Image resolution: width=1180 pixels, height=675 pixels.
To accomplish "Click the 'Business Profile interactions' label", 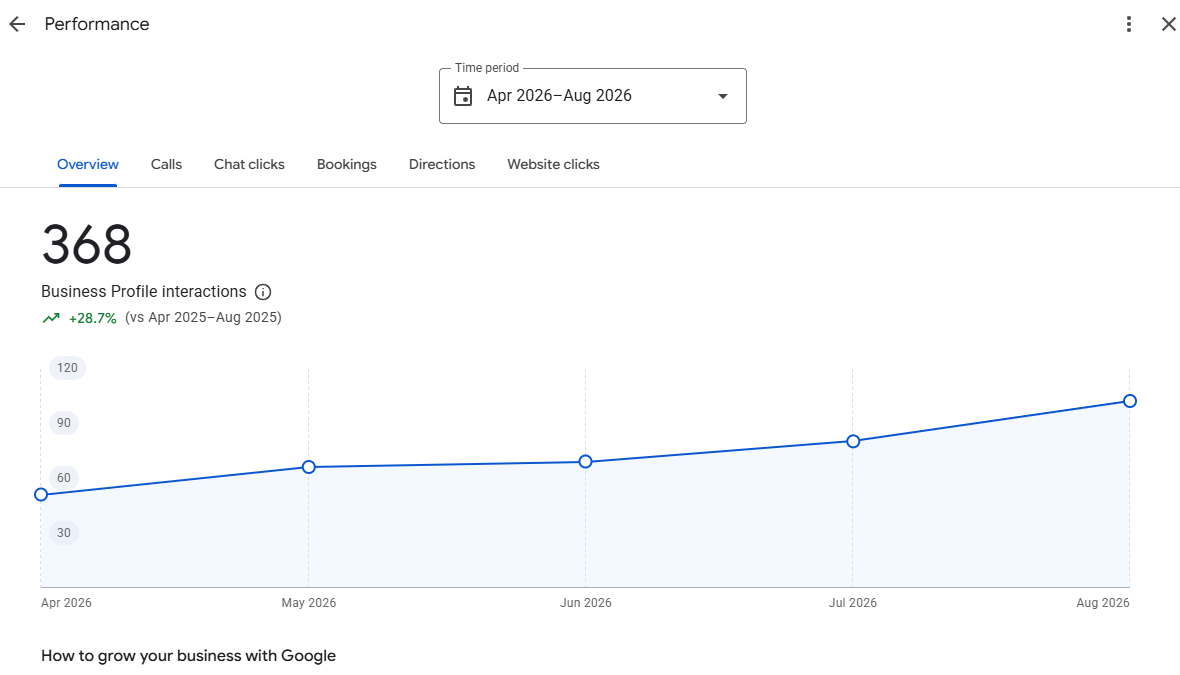I will click(144, 292).
